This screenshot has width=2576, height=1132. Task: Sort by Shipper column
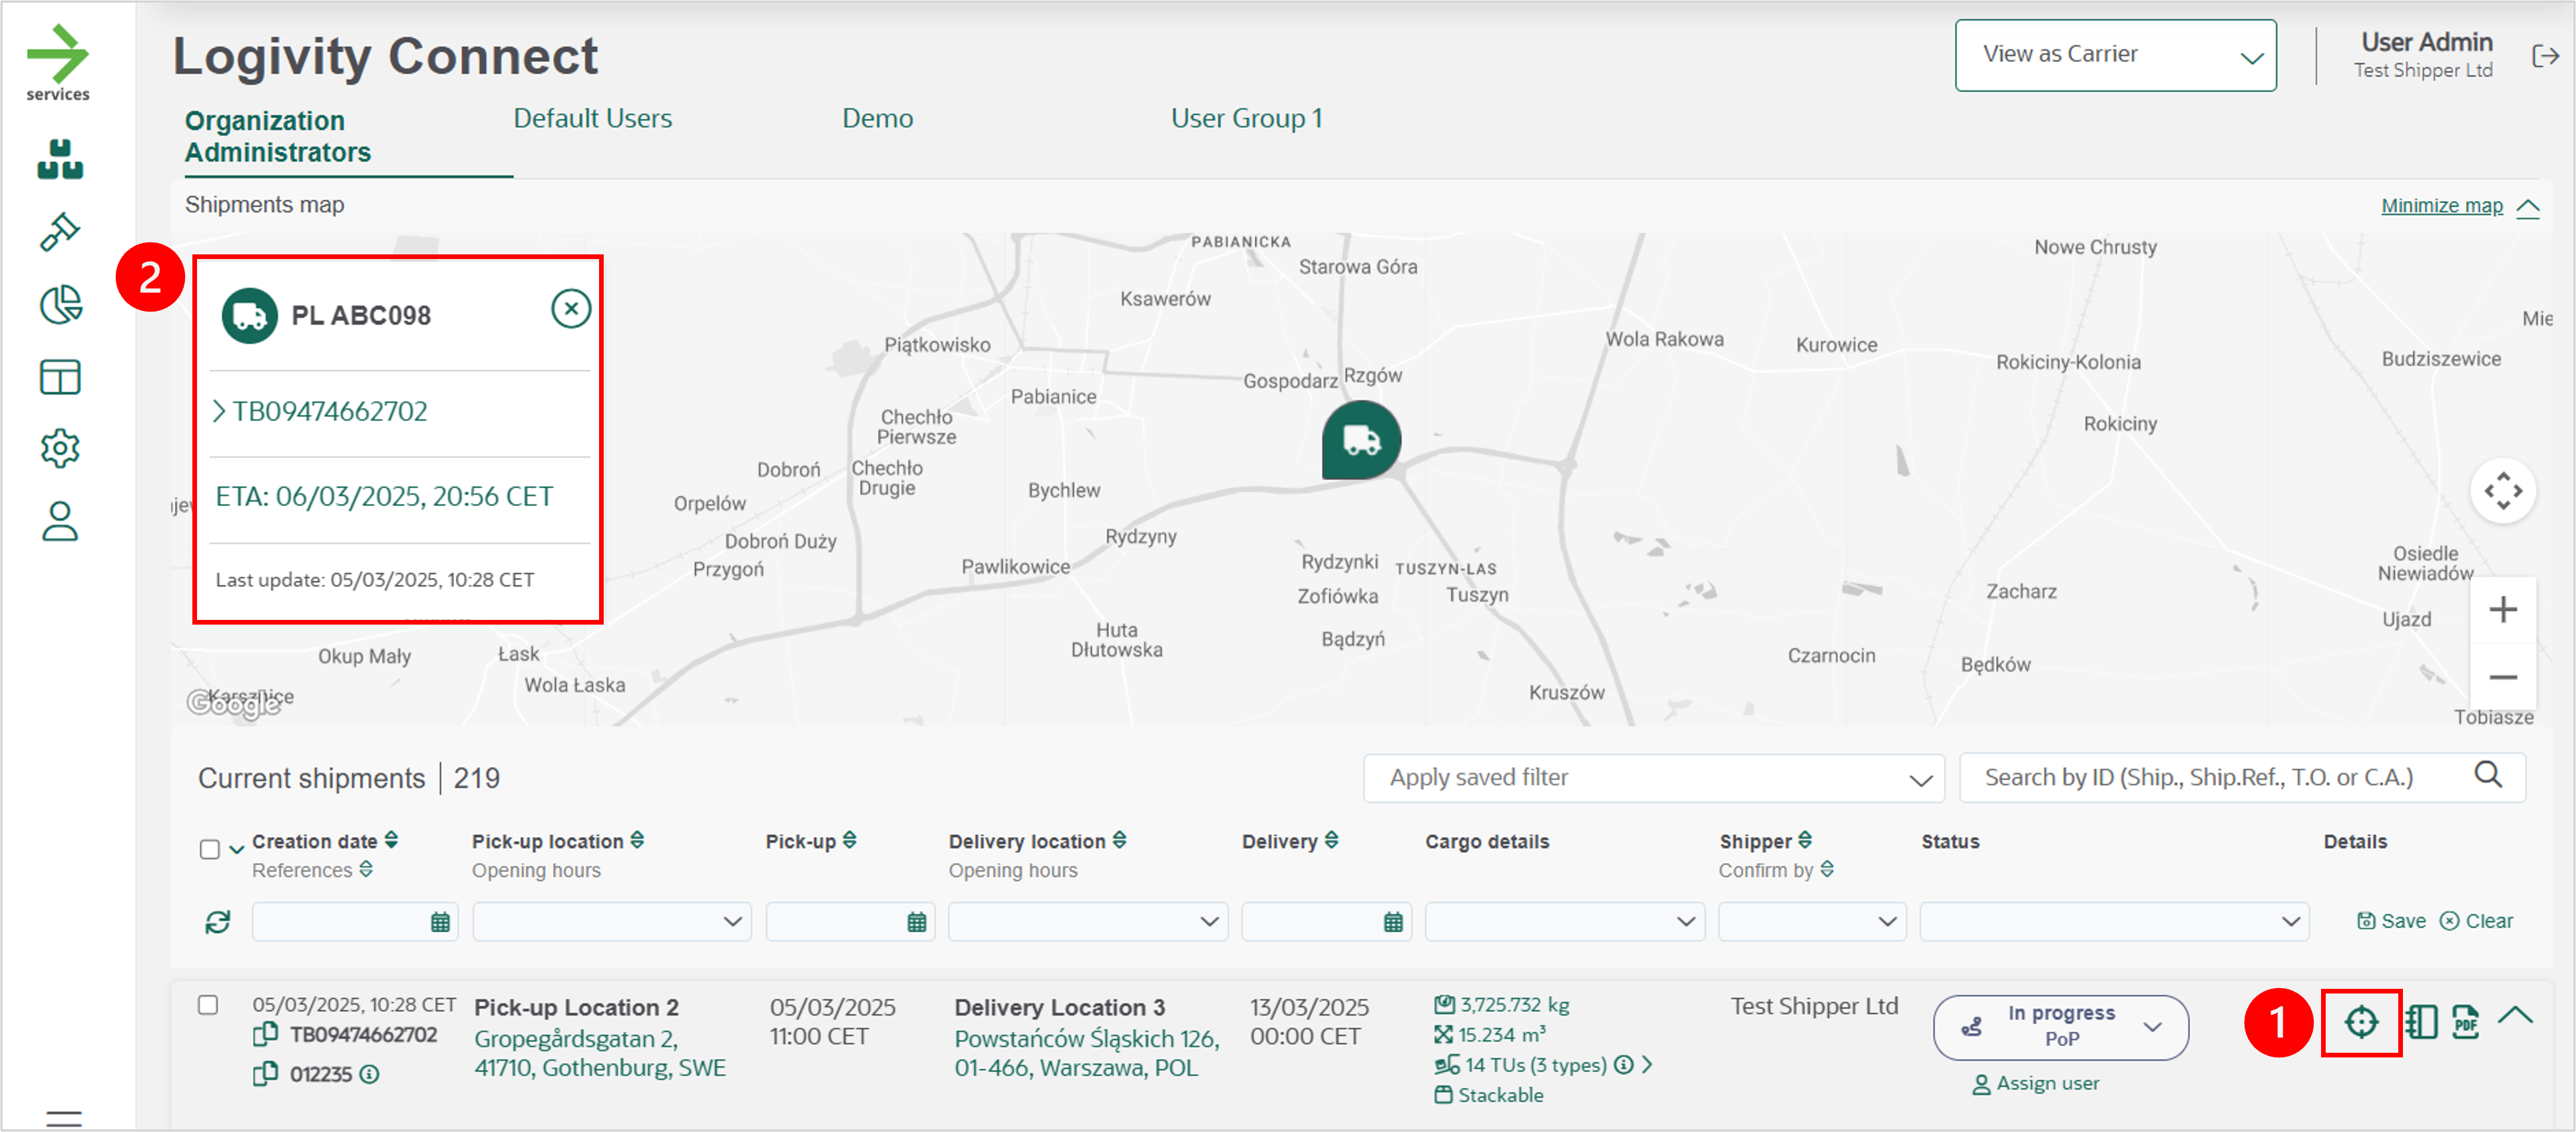tap(1805, 841)
